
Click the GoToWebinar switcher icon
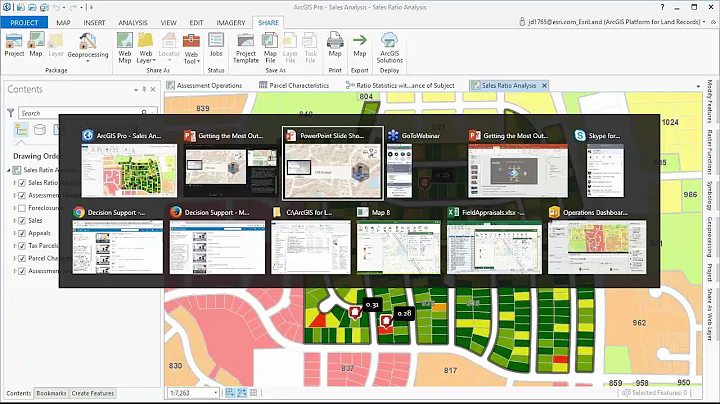coord(393,135)
